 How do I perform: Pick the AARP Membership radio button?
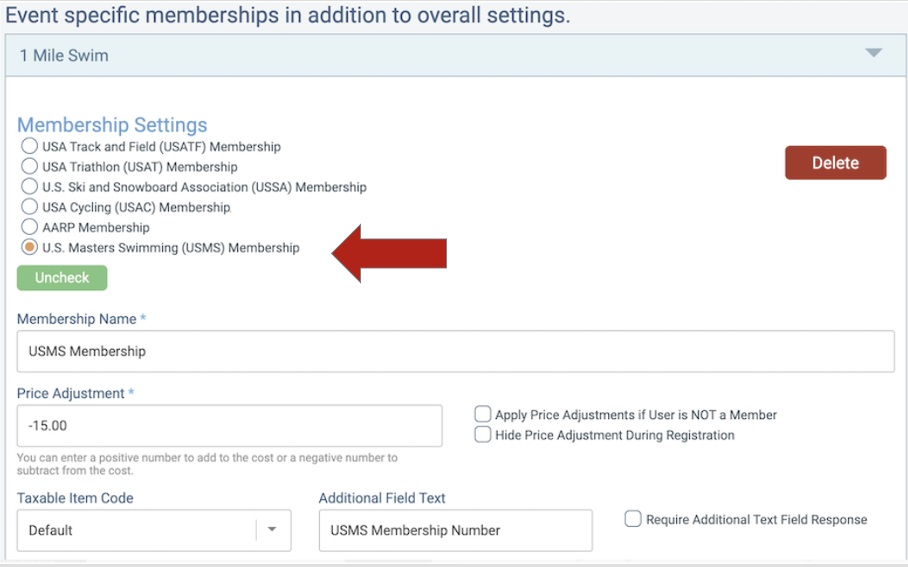click(x=30, y=227)
